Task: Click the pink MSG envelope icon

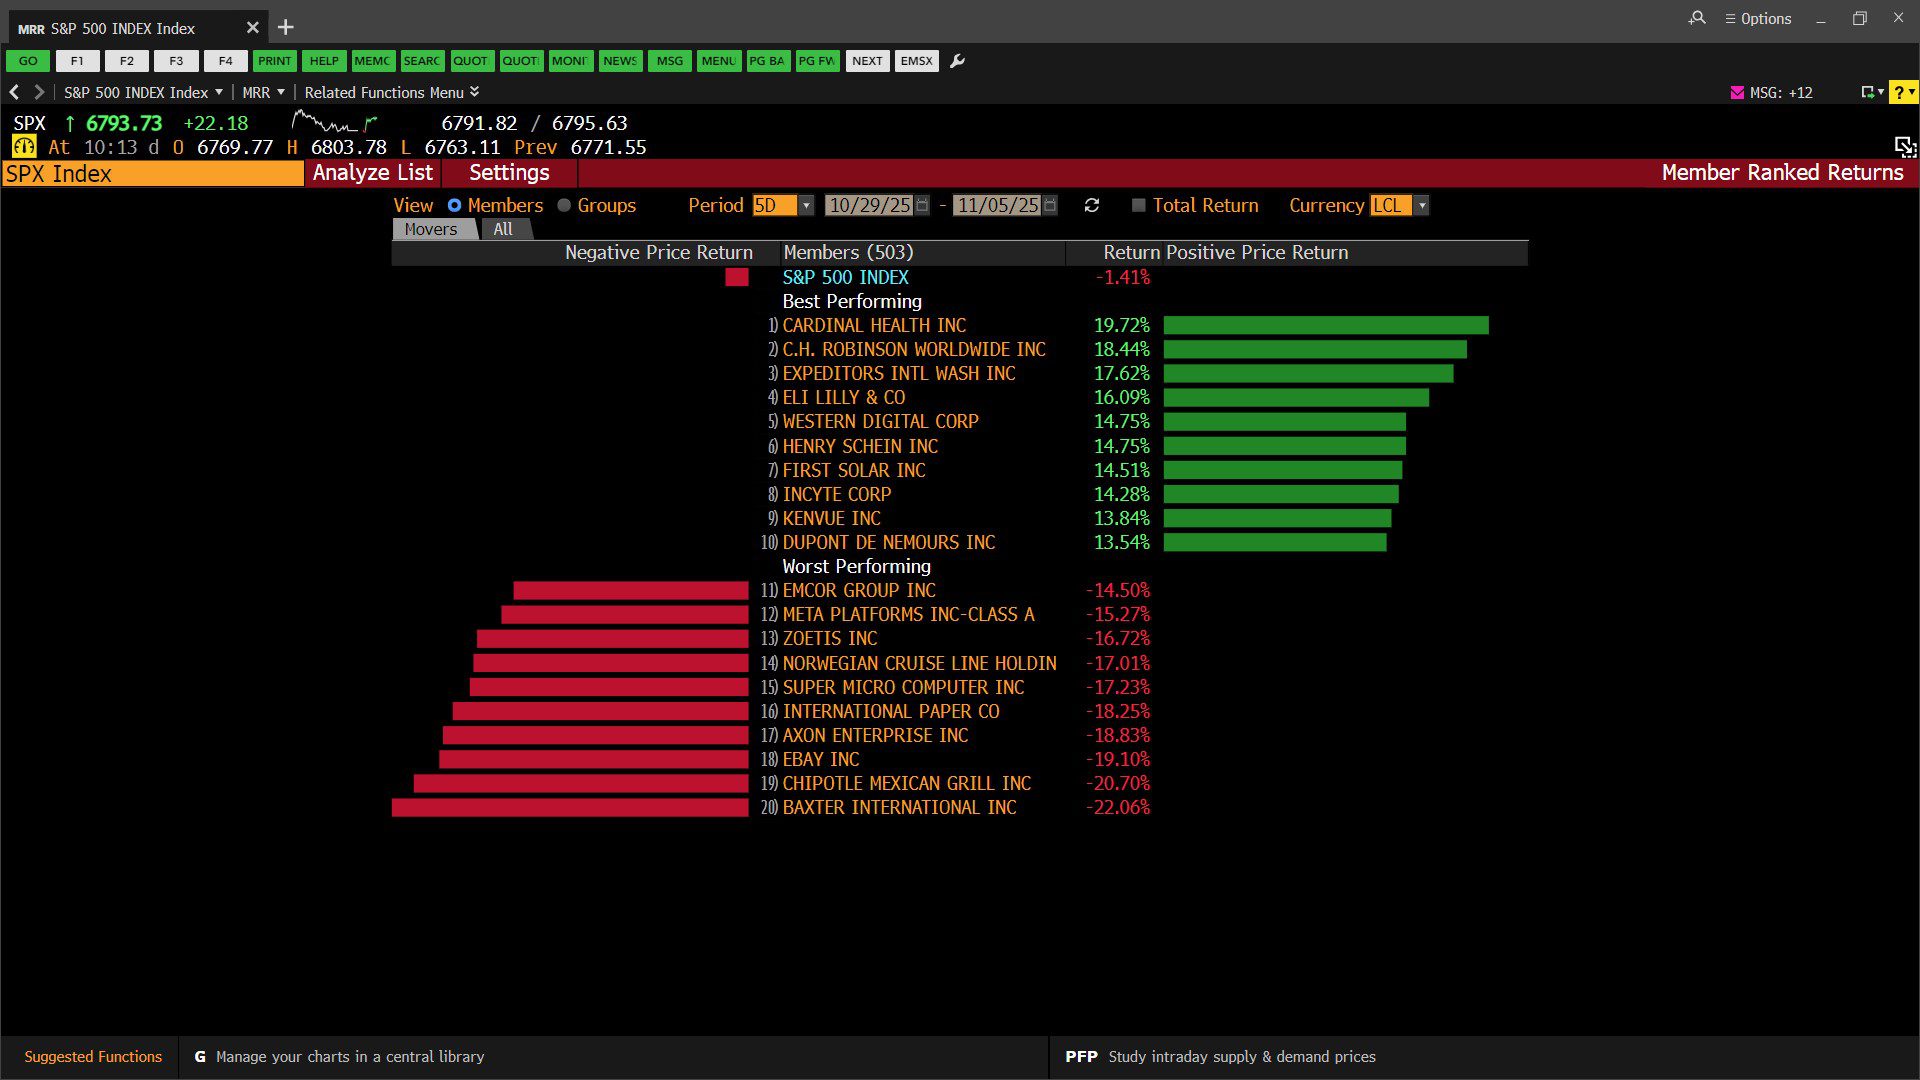Action: point(1737,92)
